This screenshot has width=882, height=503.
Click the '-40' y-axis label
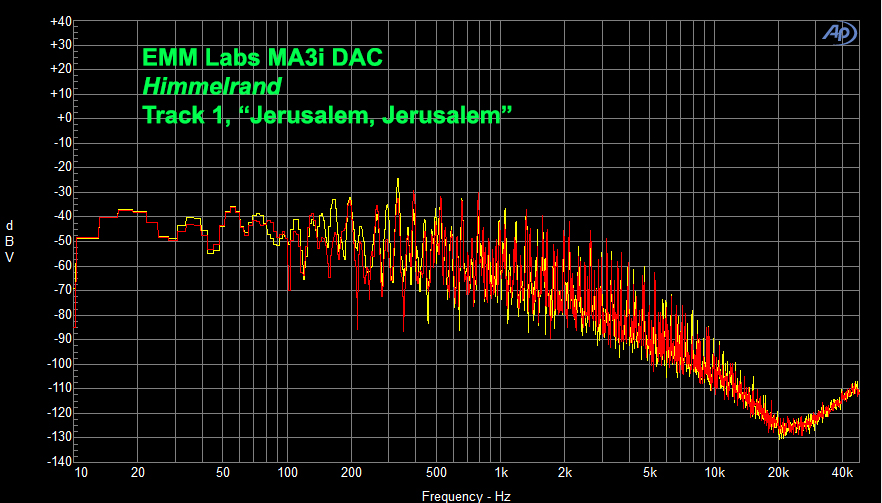tap(62, 215)
